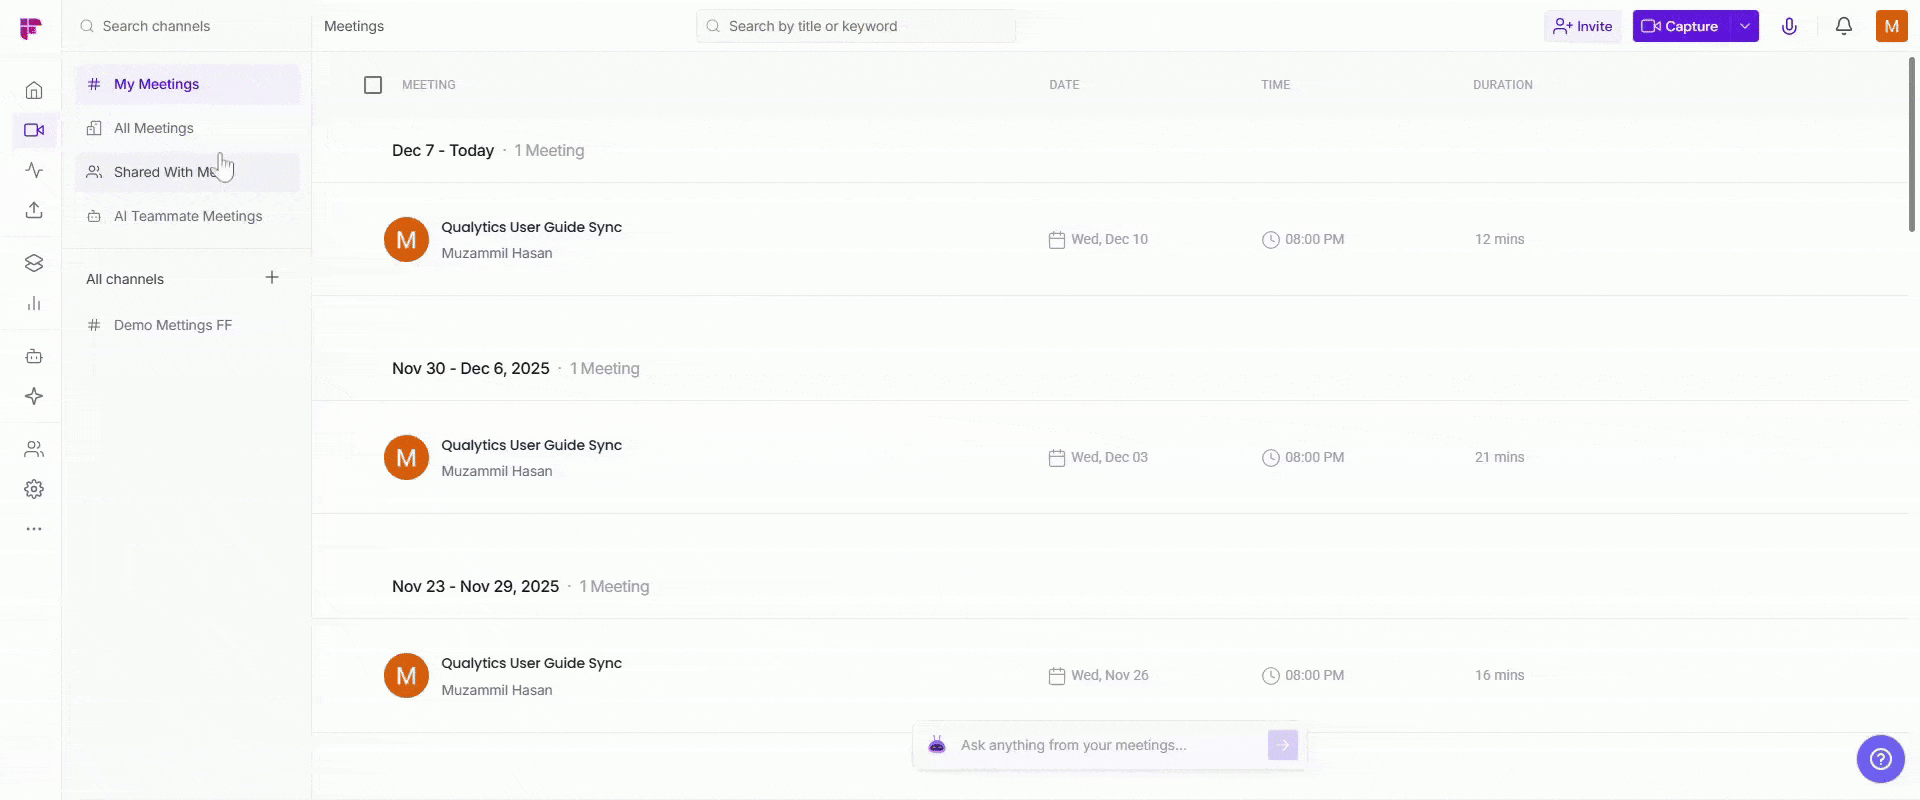Open Qualytics User Guide Sync Nov 26
This screenshot has height=800, width=1920.
[x=531, y=663]
